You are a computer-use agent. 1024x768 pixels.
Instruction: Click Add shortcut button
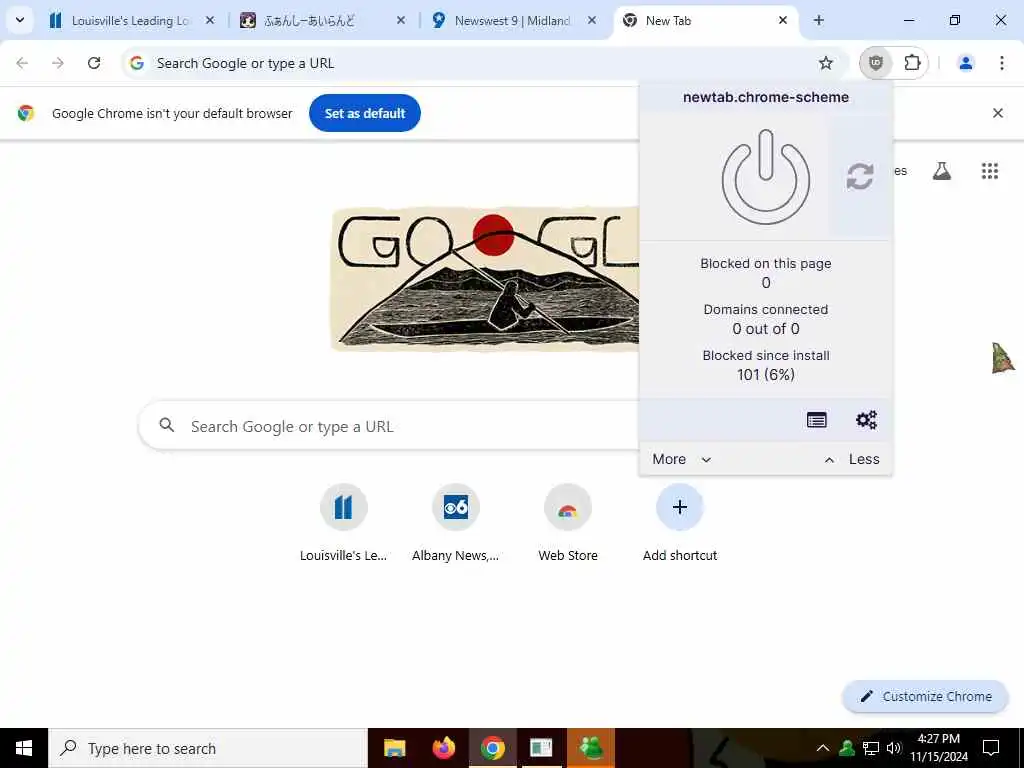(x=680, y=524)
